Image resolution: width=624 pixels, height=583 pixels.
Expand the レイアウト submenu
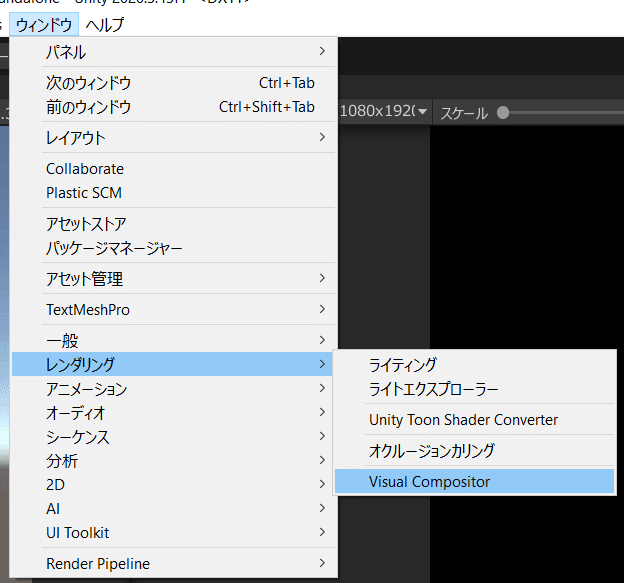click(174, 138)
